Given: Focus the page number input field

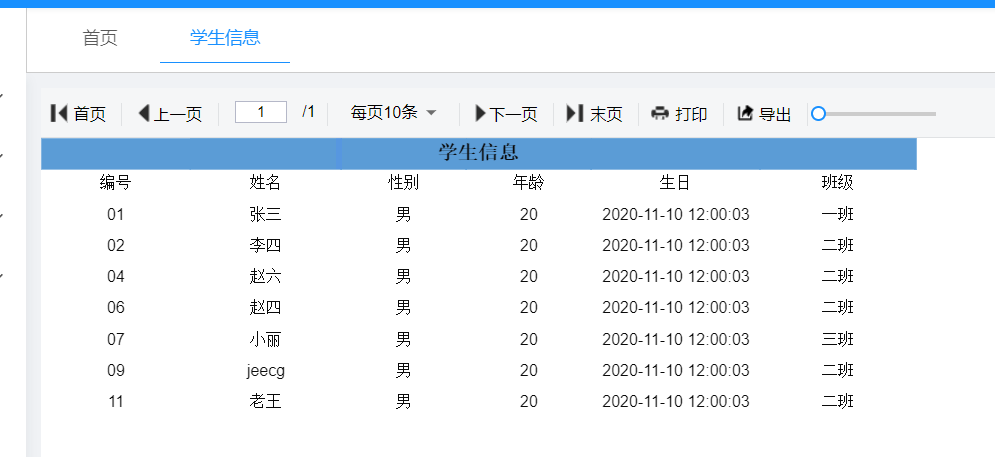Looking at the screenshot, I should tap(261, 112).
